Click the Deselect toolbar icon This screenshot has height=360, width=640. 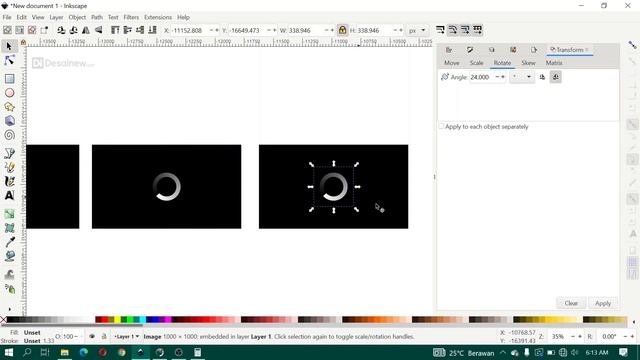point(32,30)
